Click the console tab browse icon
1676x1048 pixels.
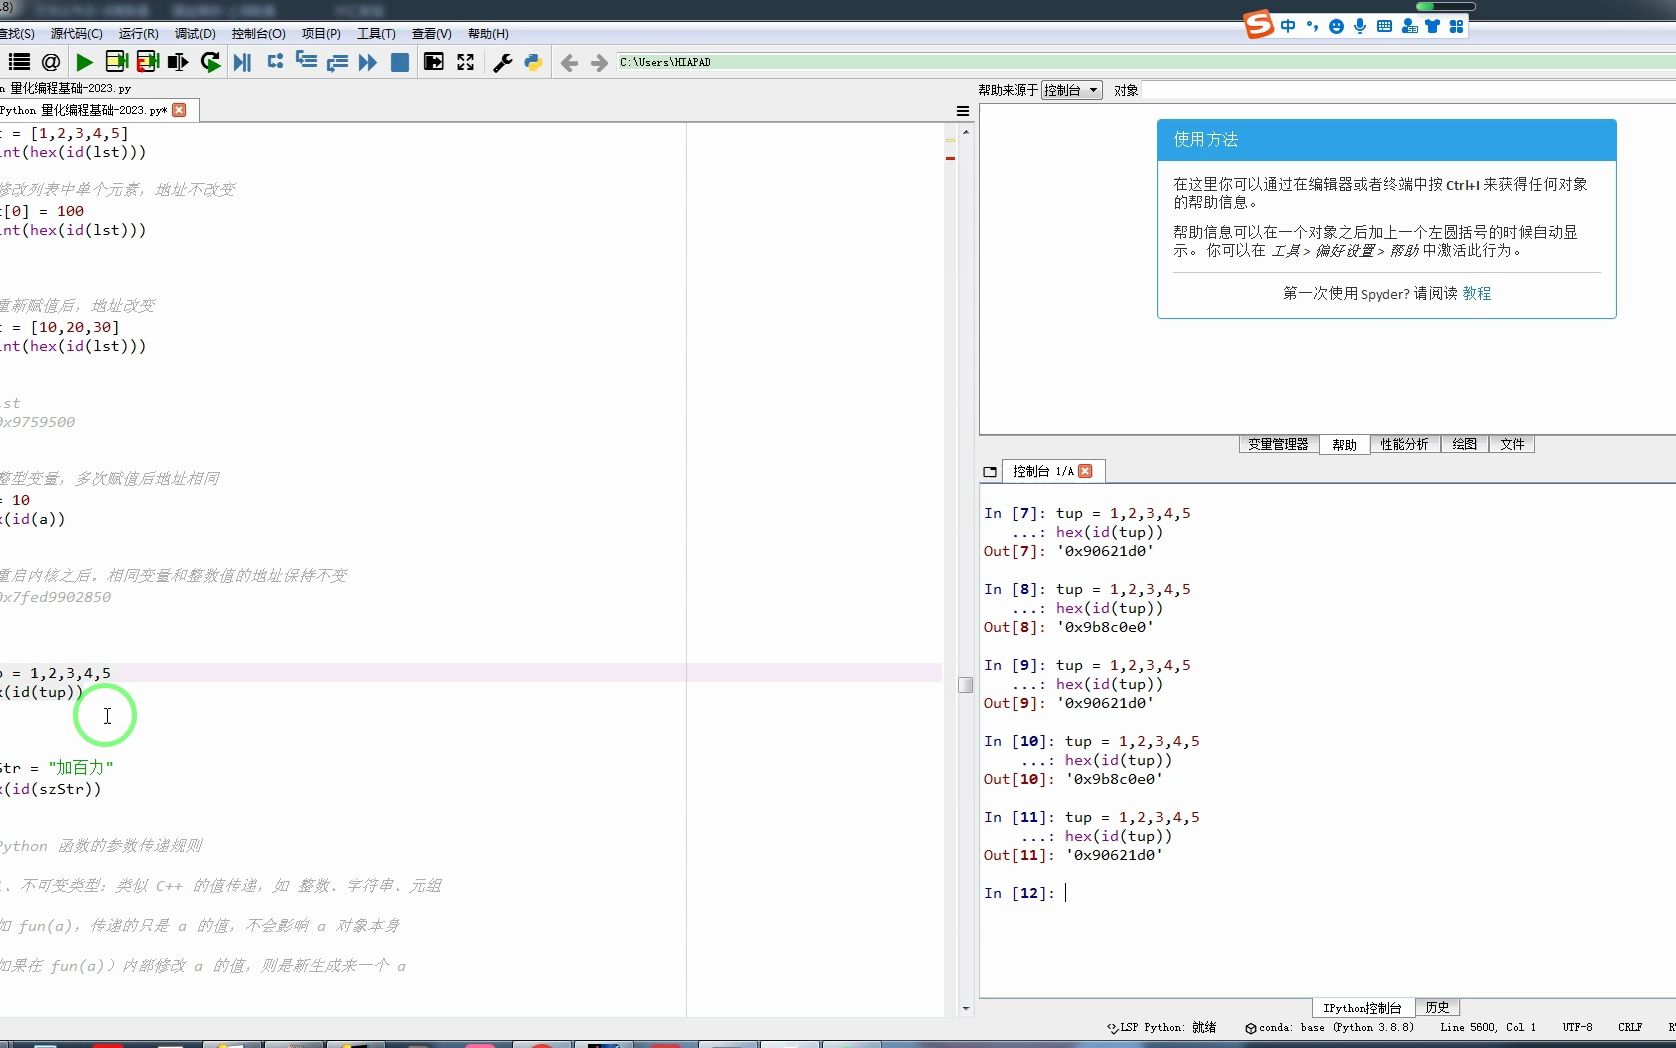click(990, 471)
